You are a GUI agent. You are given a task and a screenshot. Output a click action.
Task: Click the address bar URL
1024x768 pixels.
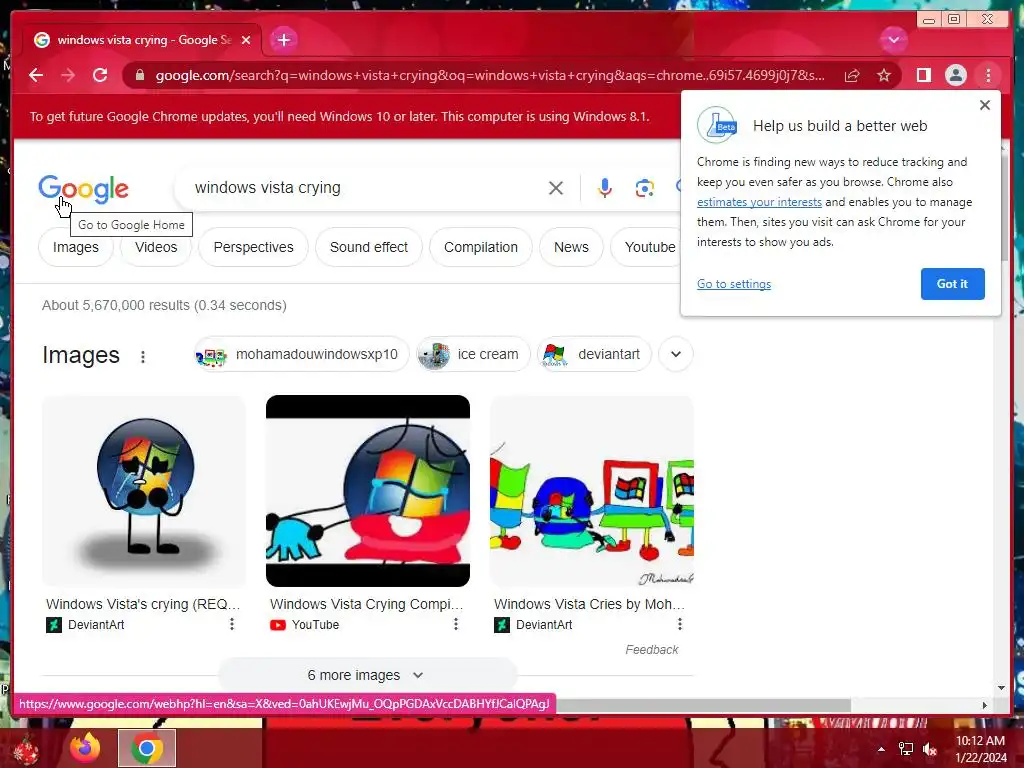490,76
